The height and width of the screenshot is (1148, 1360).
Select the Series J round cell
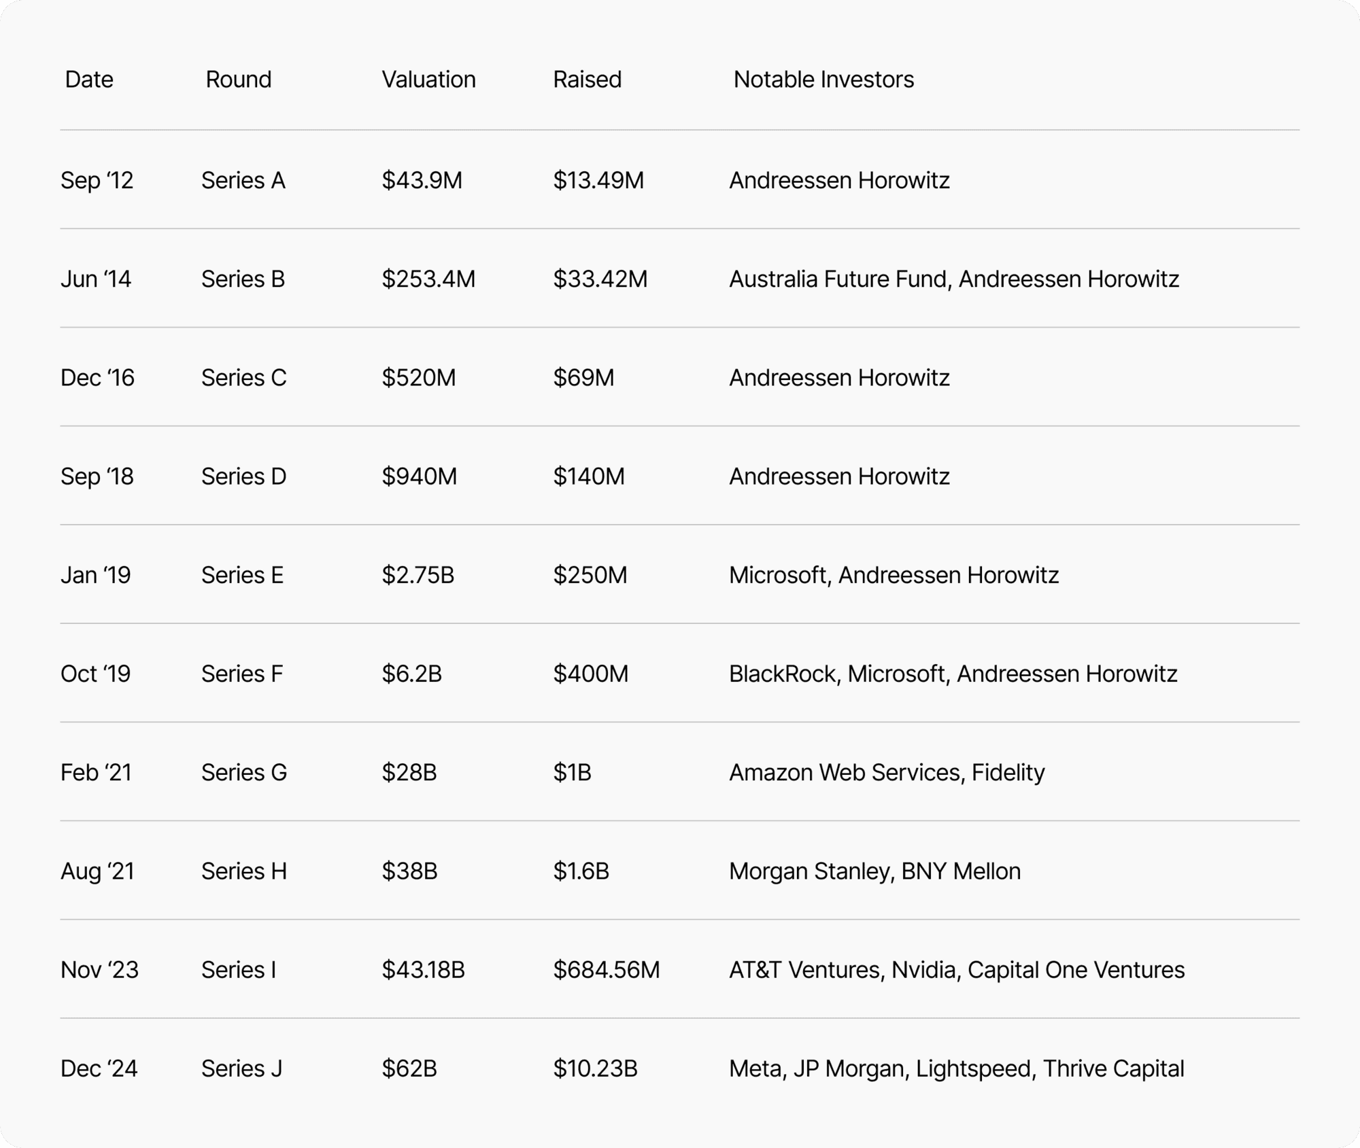point(242,1069)
